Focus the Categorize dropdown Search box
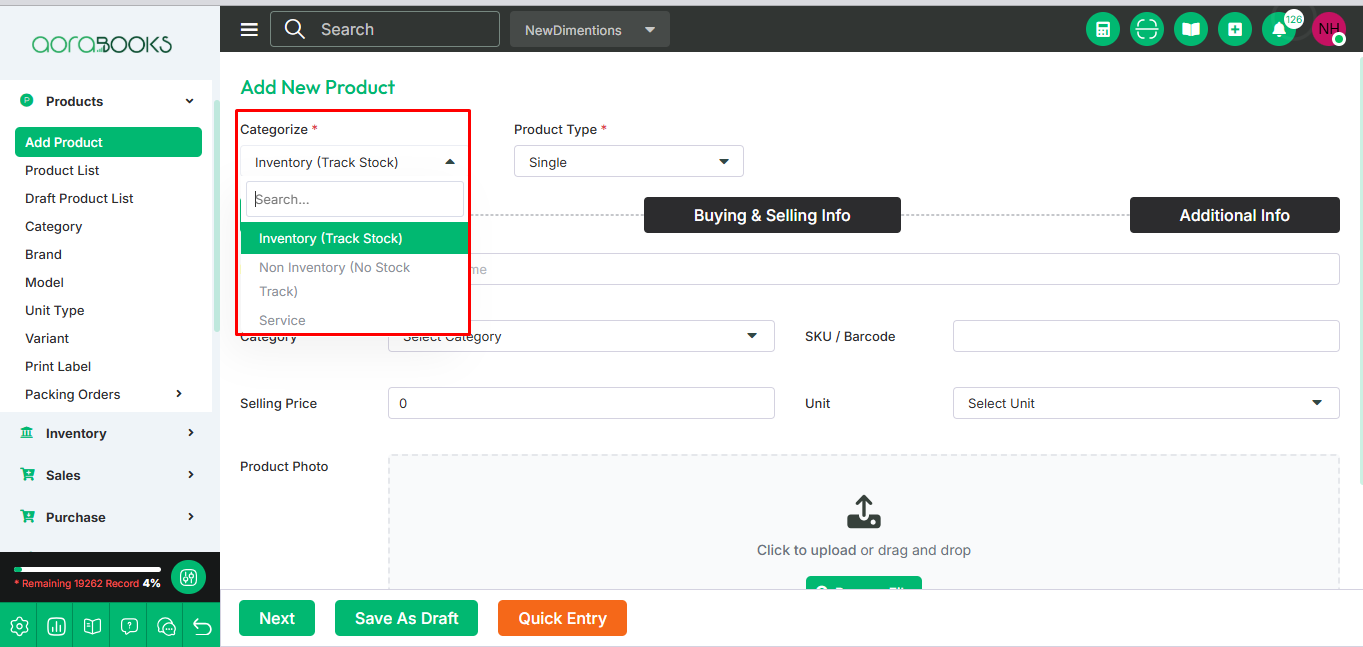Viewport: 1363px width, 647px height. coord(355,199)
